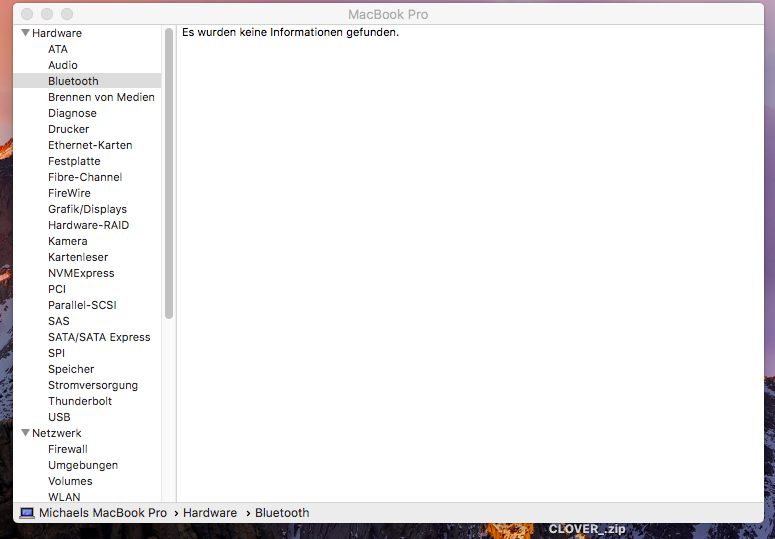Select Kartenleser in the sidebar
Viewport: 775px width, 539px height.
(x=78, y=257)
